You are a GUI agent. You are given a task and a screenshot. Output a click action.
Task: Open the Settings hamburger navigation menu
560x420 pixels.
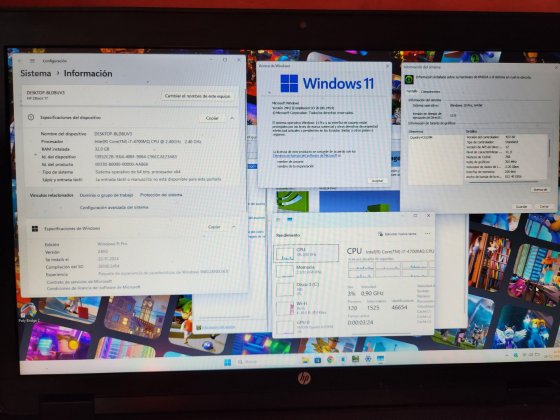tap(32, 61)
